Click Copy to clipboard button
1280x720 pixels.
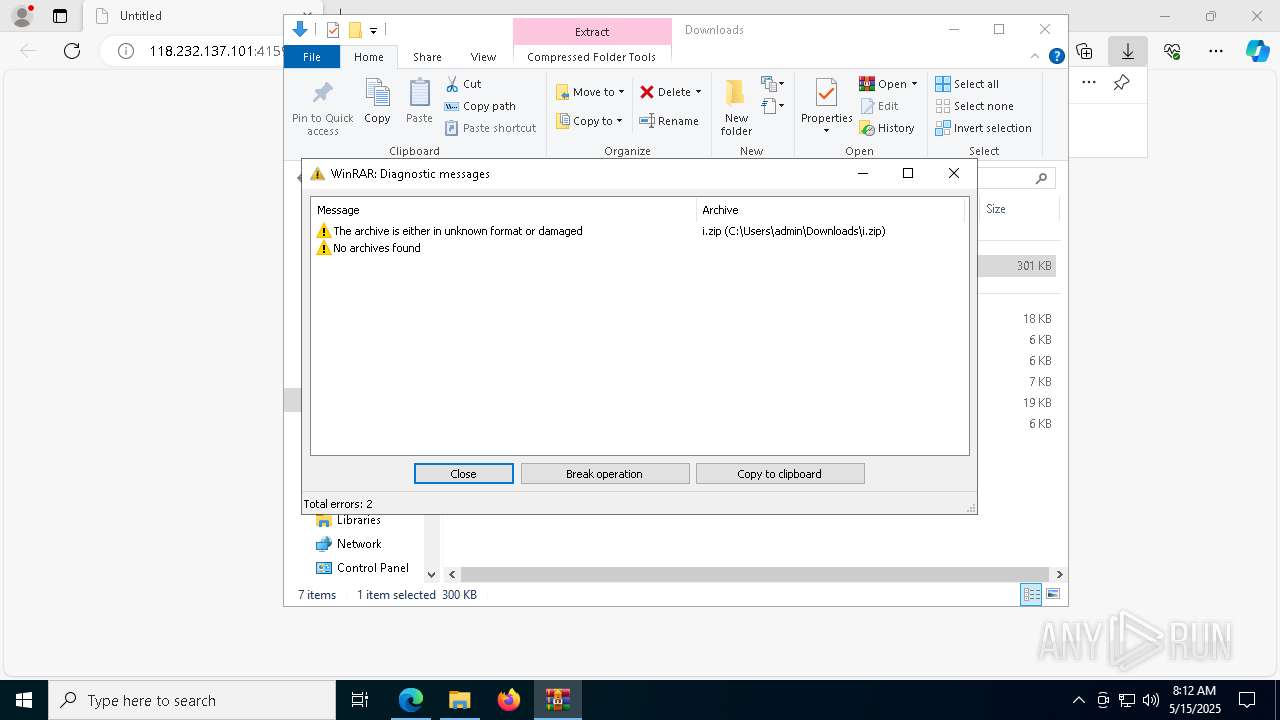pos(779,474)
